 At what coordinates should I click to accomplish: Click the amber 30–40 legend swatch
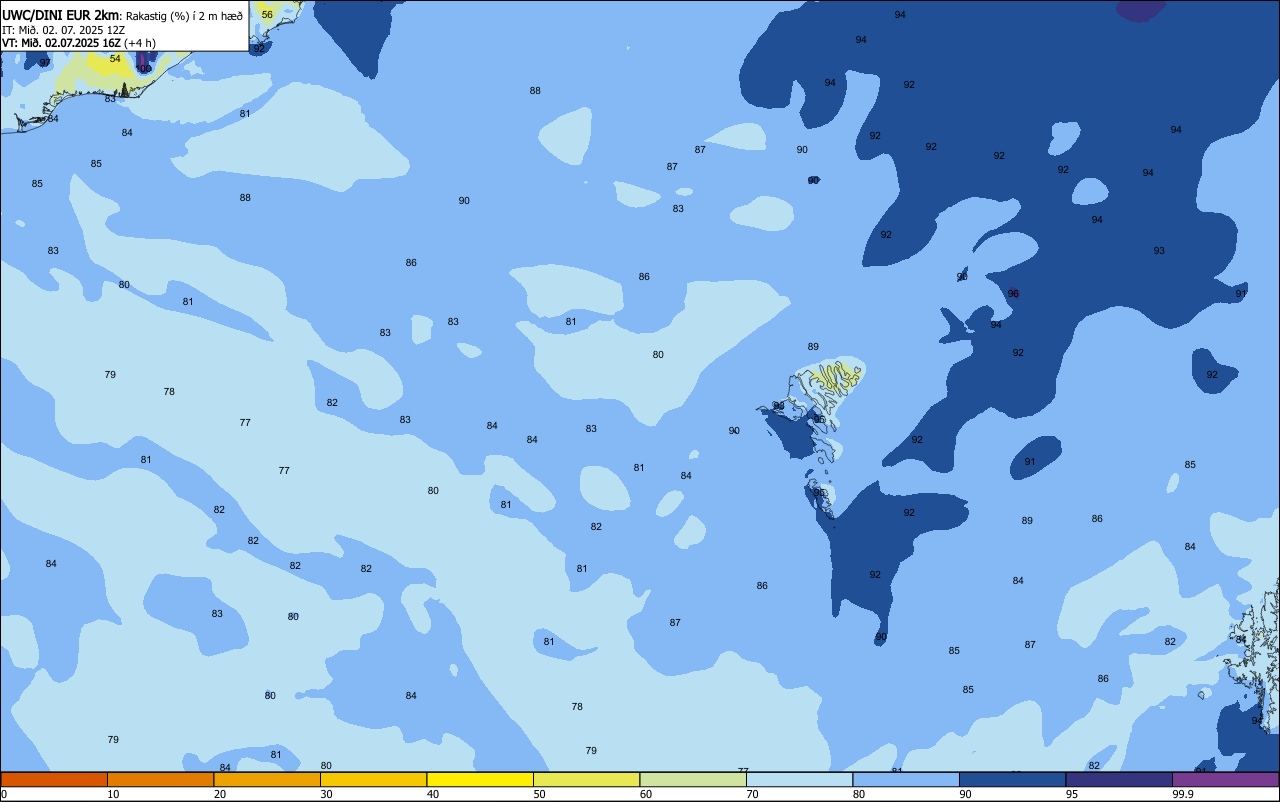(373, 779)
